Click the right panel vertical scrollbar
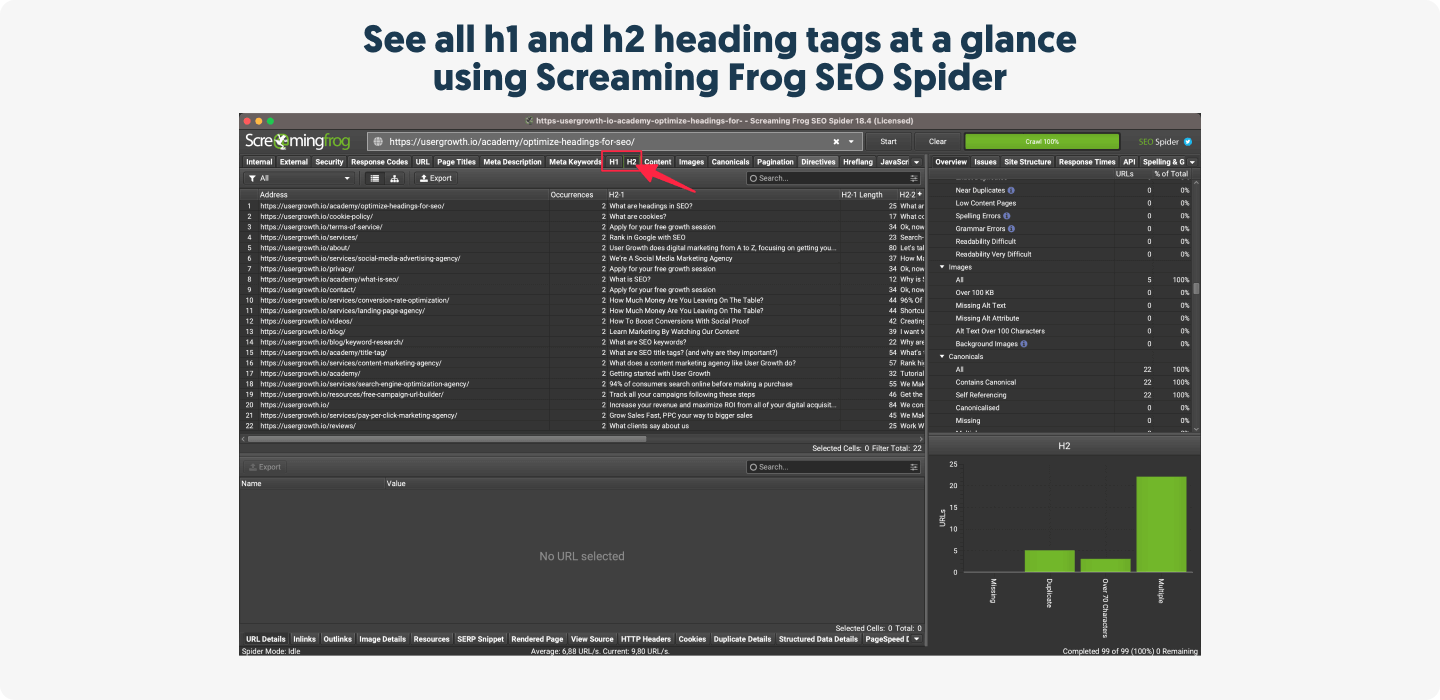 pyautogui.click(x=1195, y=290)
